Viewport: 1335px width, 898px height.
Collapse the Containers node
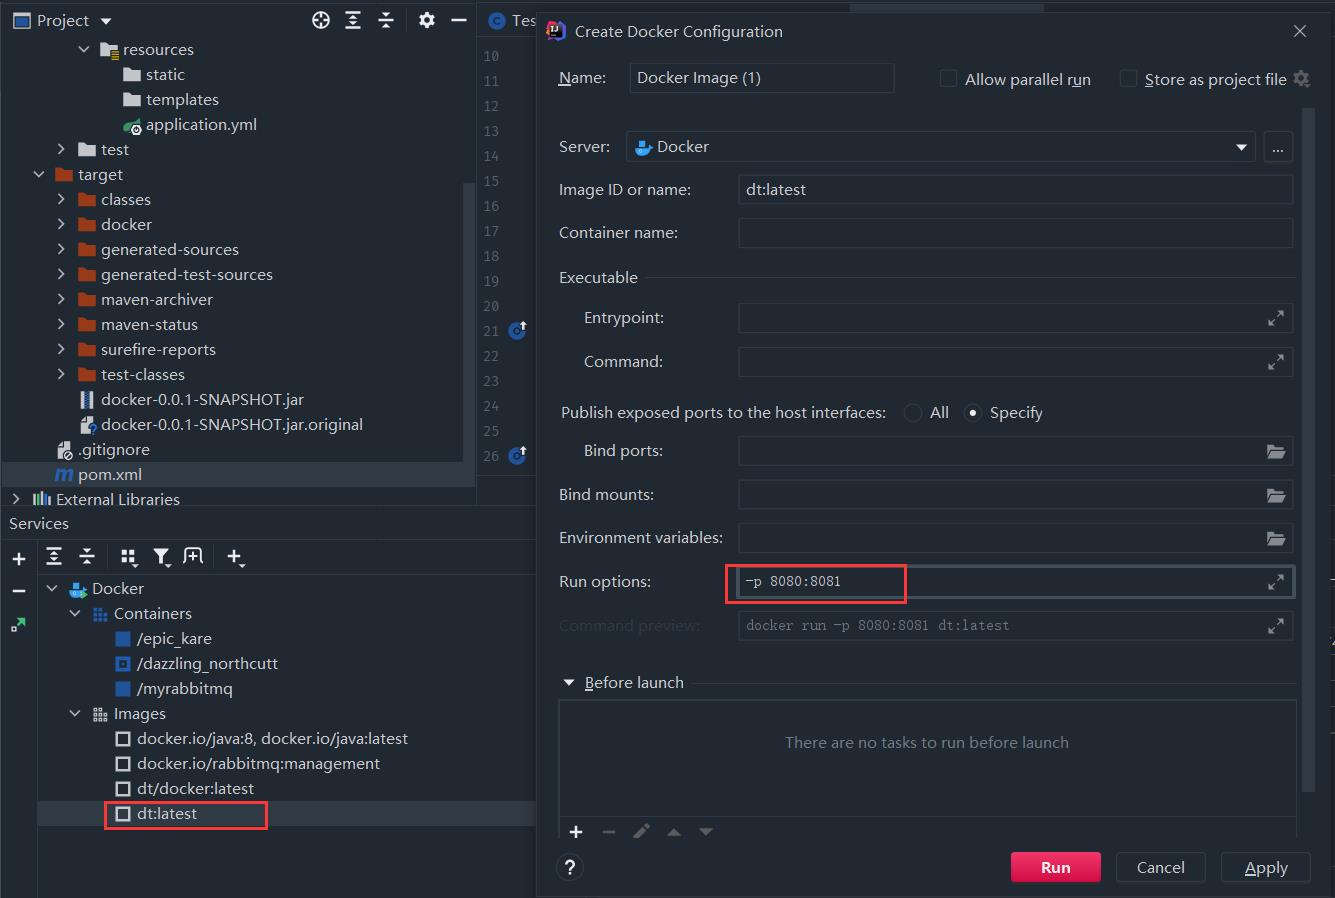(x=75, y=613)
